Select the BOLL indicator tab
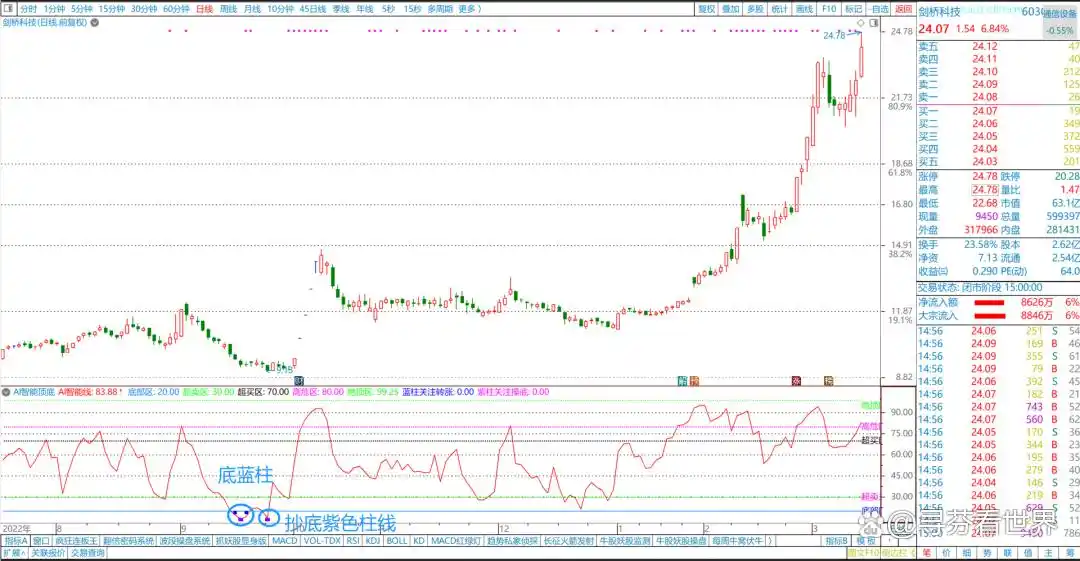 click(x=397, y=541)
